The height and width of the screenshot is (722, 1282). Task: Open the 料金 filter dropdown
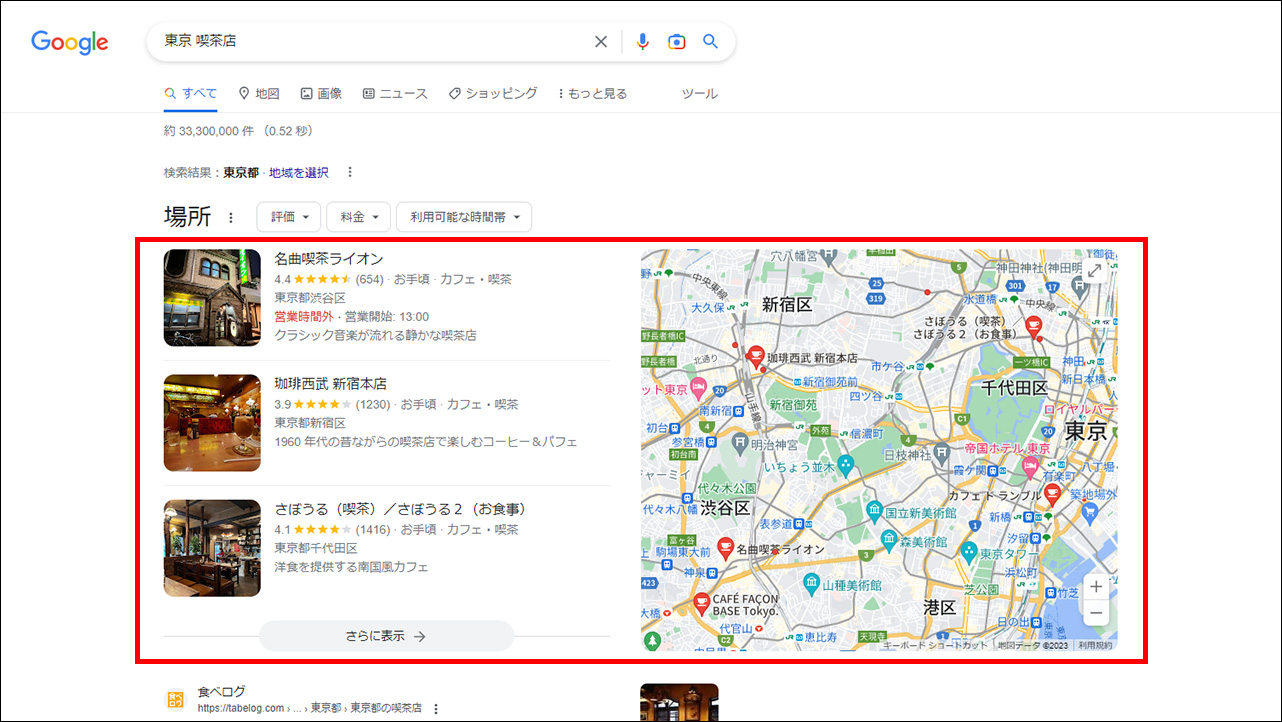[358, 217]
